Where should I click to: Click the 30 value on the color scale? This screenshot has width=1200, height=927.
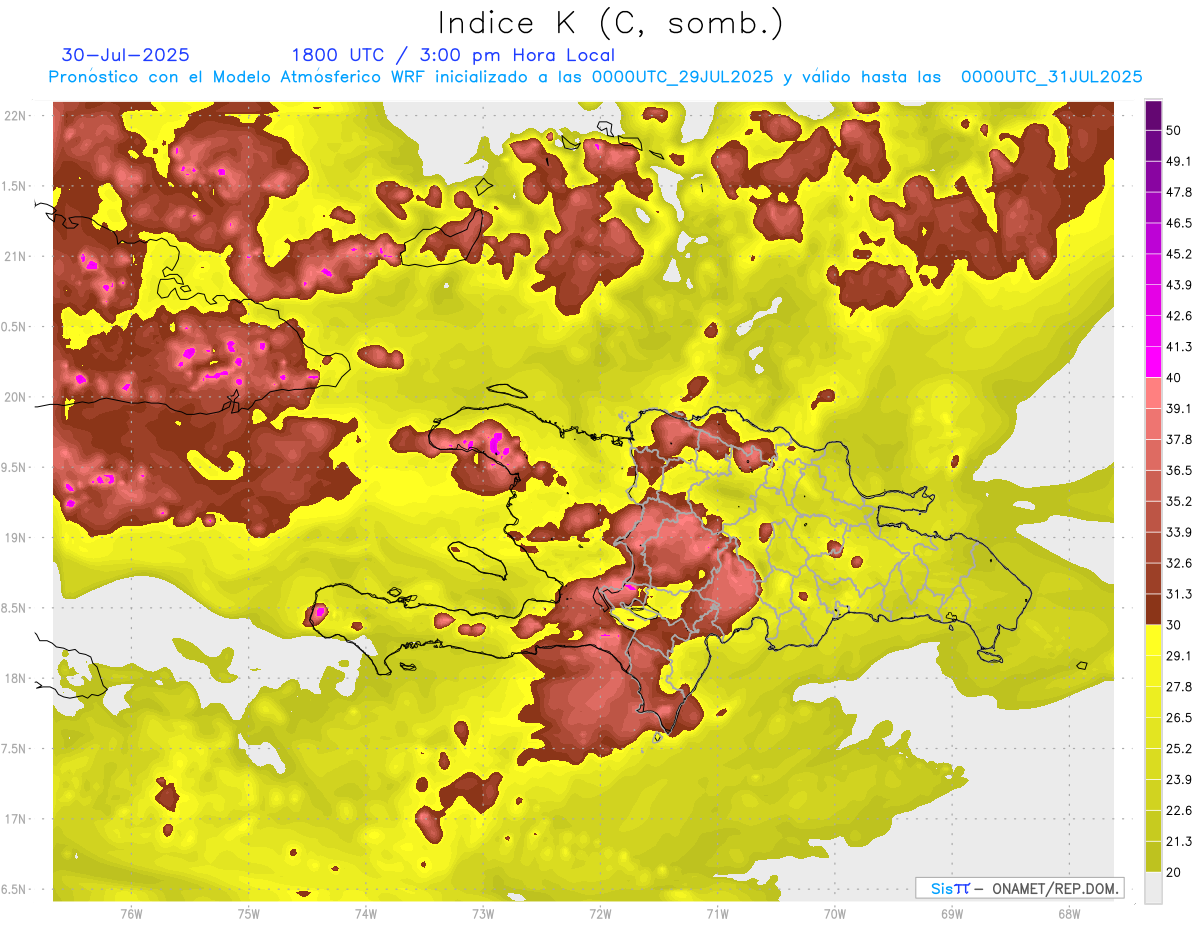(1174, 625)
